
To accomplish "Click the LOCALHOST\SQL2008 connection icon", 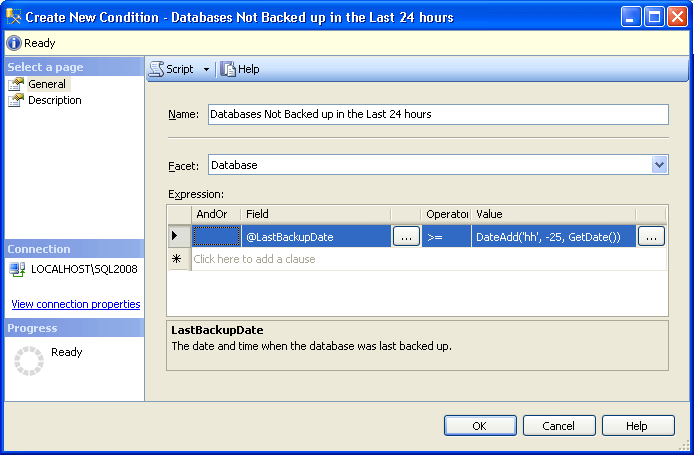I will tap(17, 269).
